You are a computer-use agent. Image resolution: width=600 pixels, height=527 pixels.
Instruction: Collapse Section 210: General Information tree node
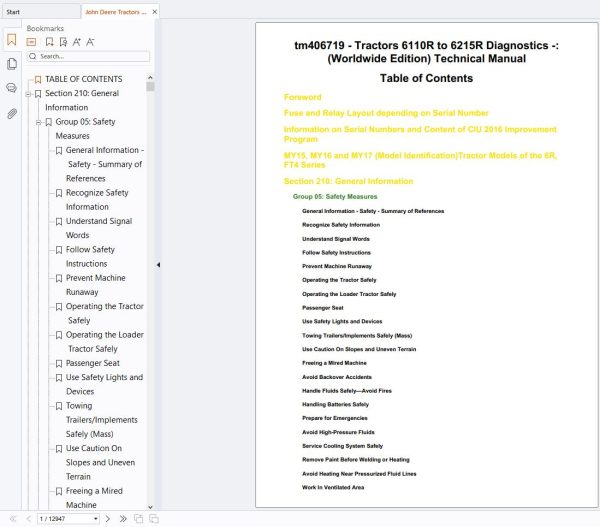click(x=28, y=94)
